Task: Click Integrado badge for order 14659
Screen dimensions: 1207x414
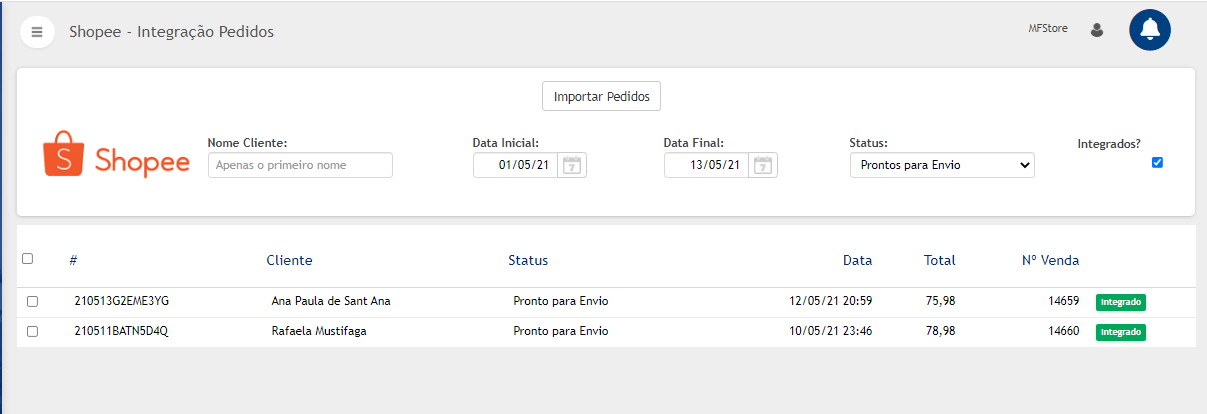Action: pos(1121,301)
